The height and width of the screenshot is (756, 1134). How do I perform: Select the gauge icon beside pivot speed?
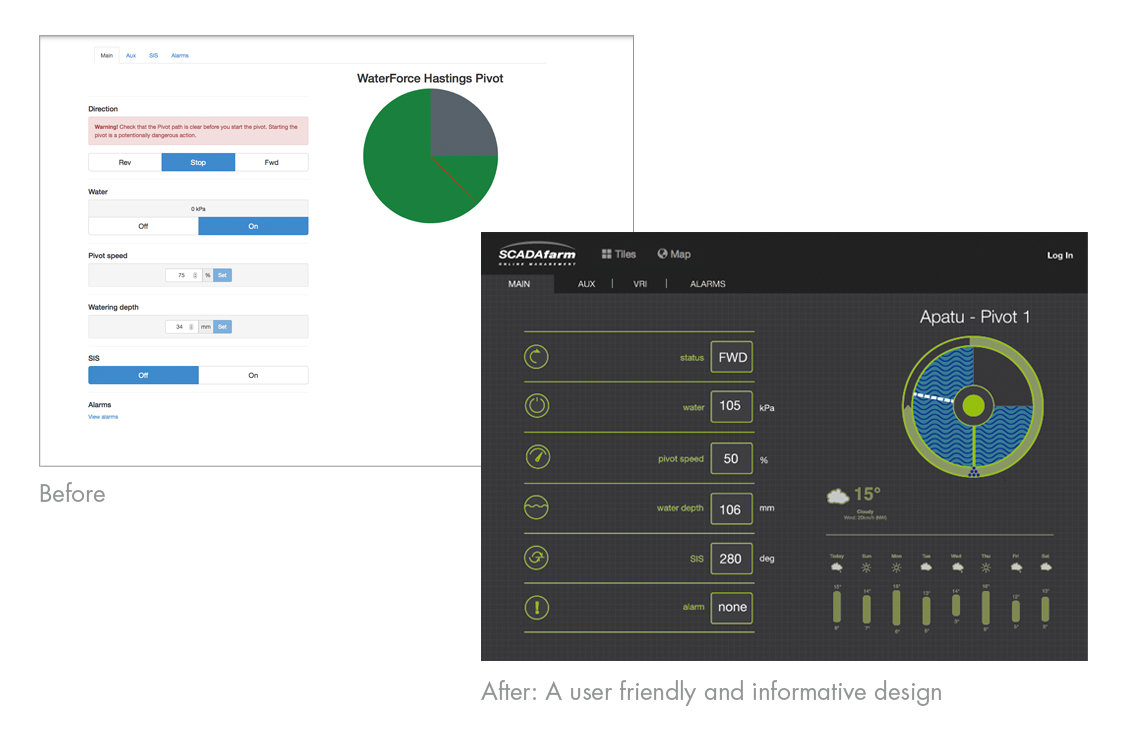click(536, 457)
